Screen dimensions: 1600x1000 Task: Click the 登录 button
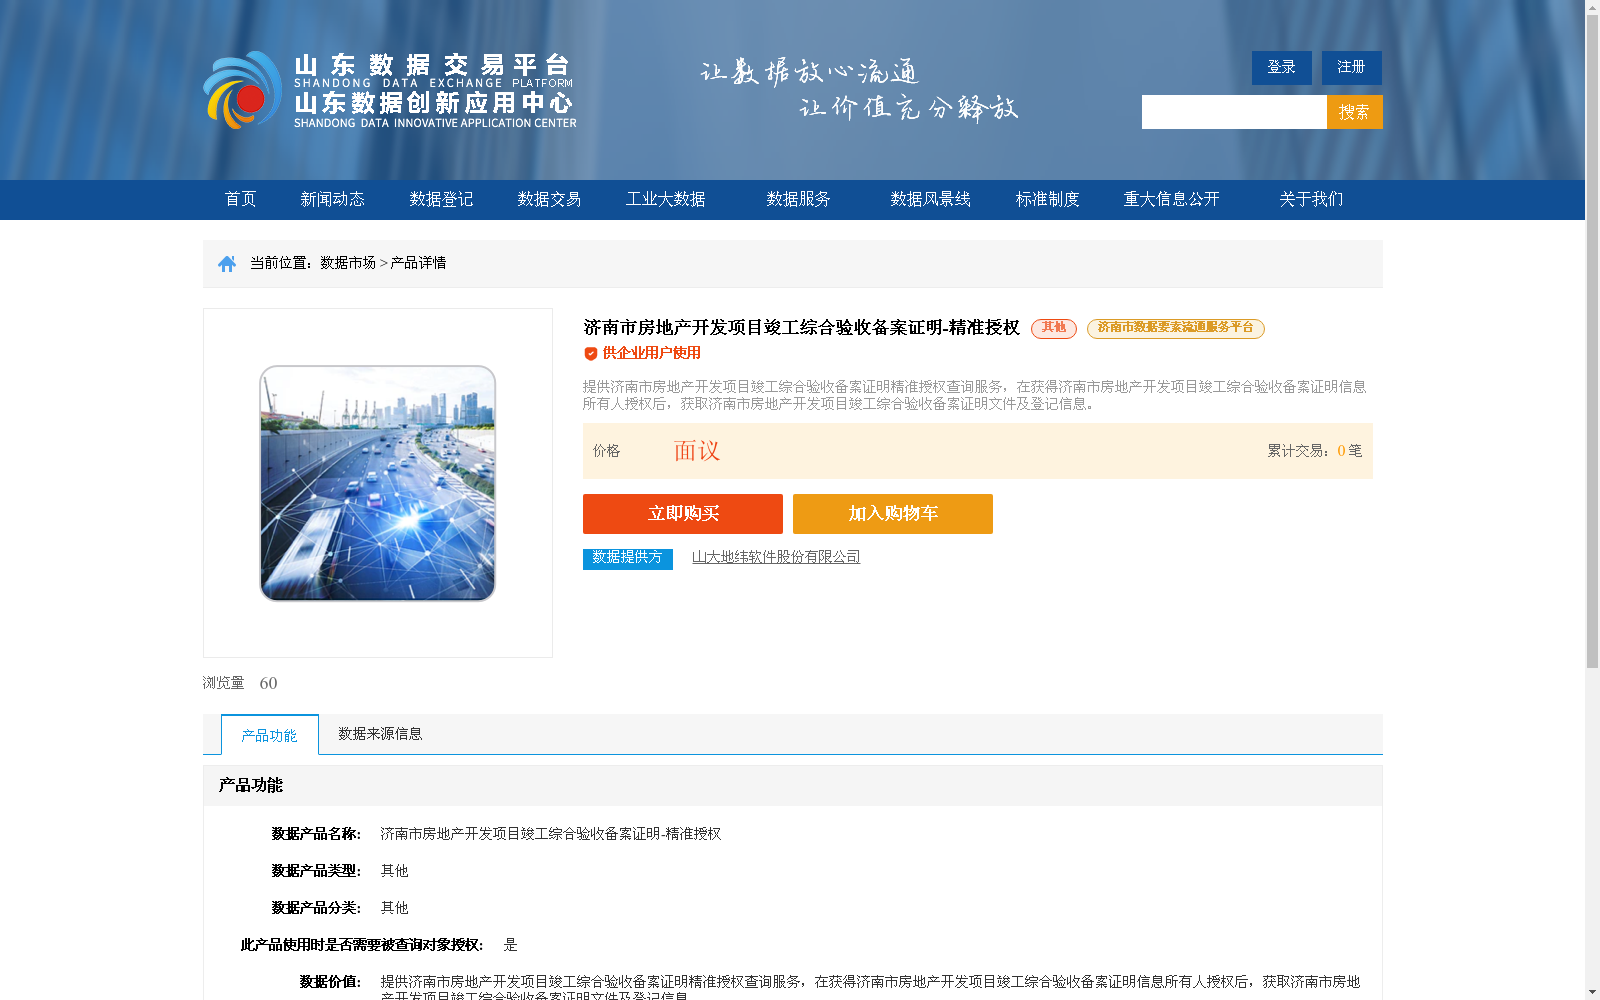pyautogui.click(x=1282, y=67)
